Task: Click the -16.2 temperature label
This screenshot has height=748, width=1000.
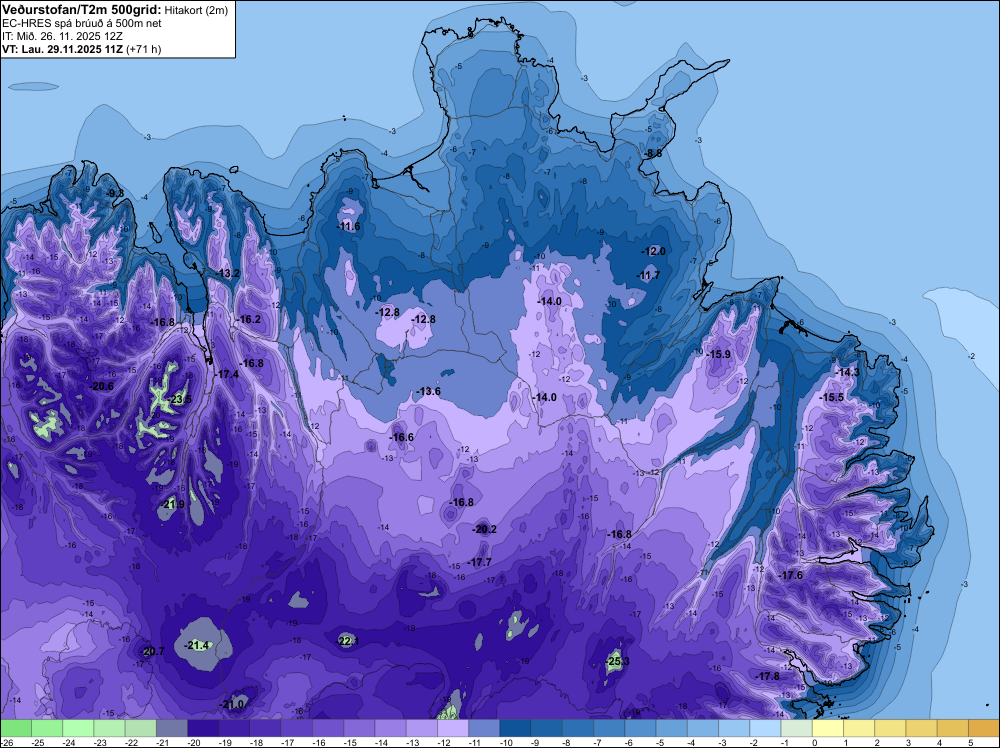Action: [249, 319]
